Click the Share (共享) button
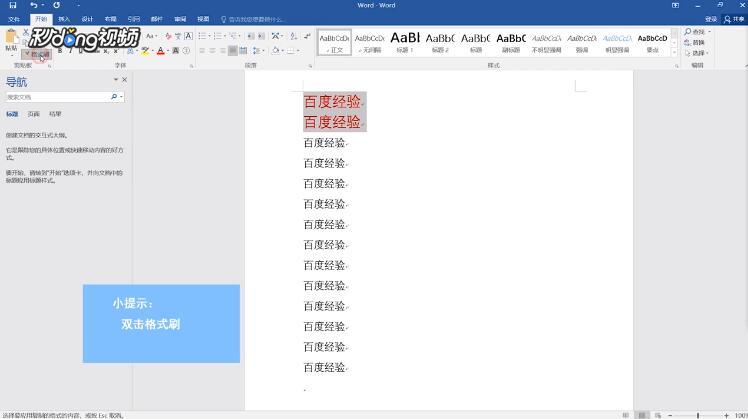 pos(734,19)
